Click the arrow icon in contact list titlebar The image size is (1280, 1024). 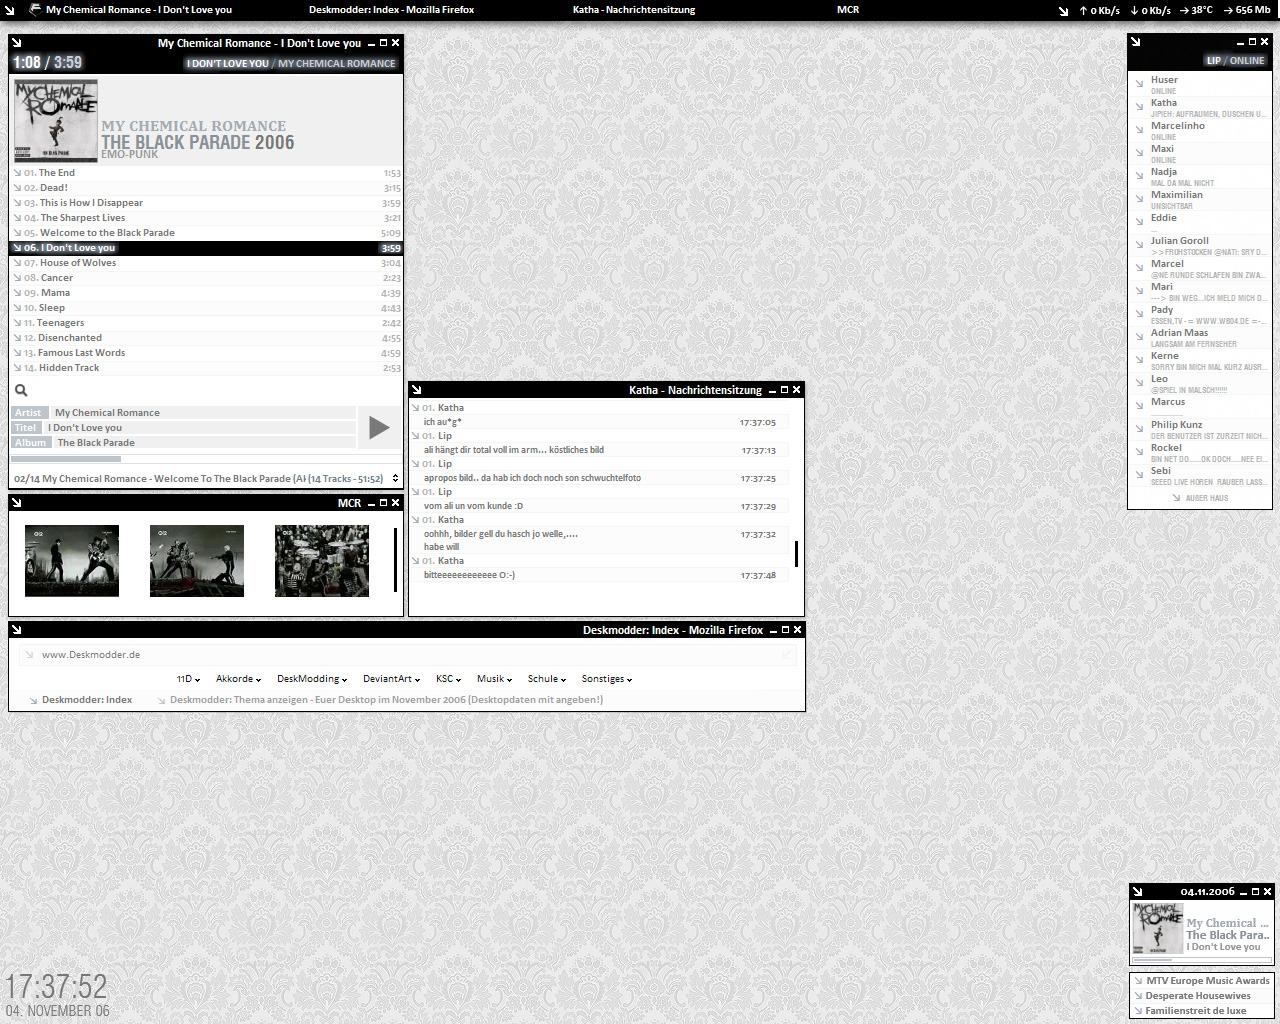click(1136, 42)
